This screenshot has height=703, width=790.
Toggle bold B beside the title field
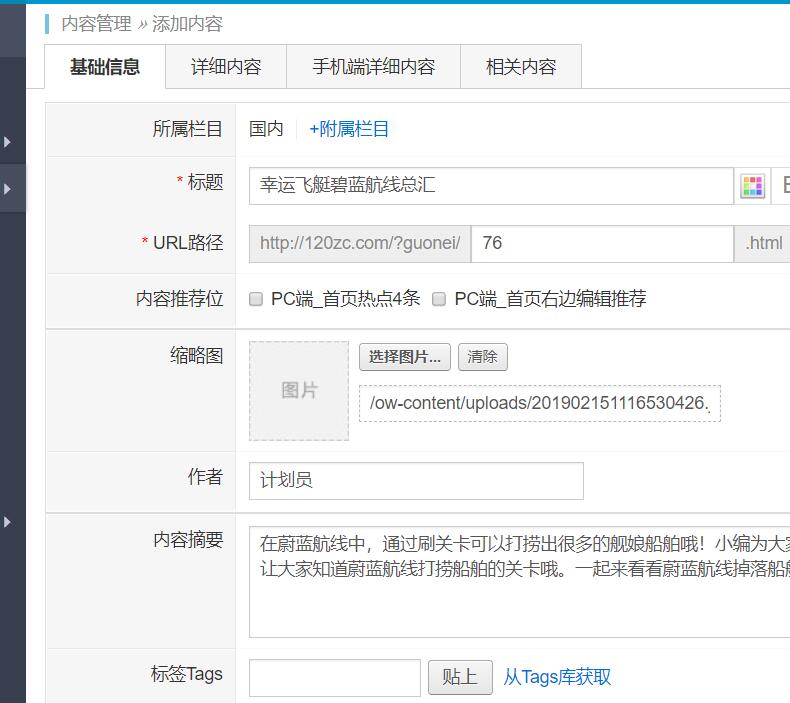pyautogui.click(x=785, y=186)
